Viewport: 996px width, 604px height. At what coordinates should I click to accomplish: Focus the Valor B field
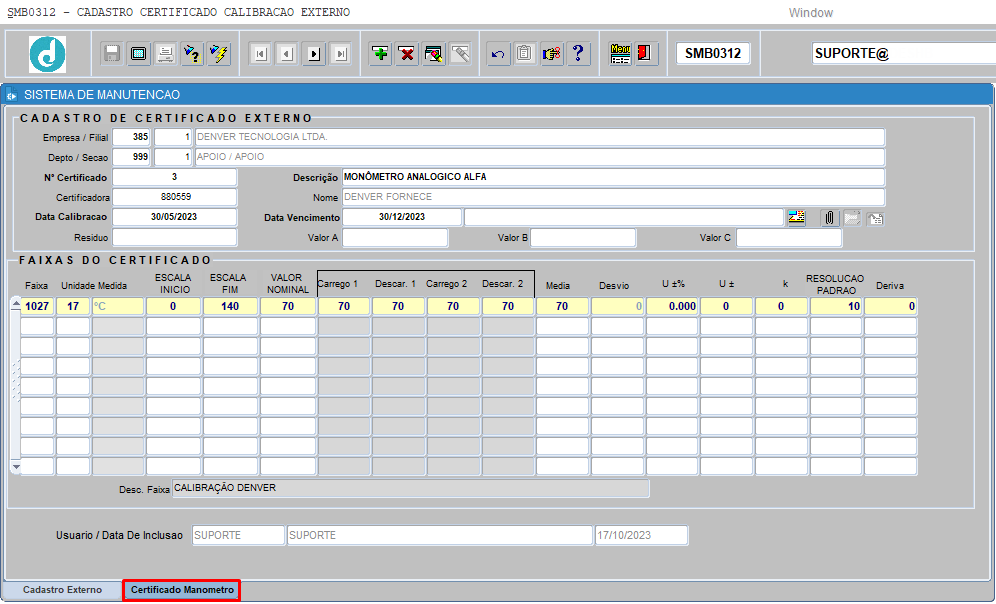[583, 238]
